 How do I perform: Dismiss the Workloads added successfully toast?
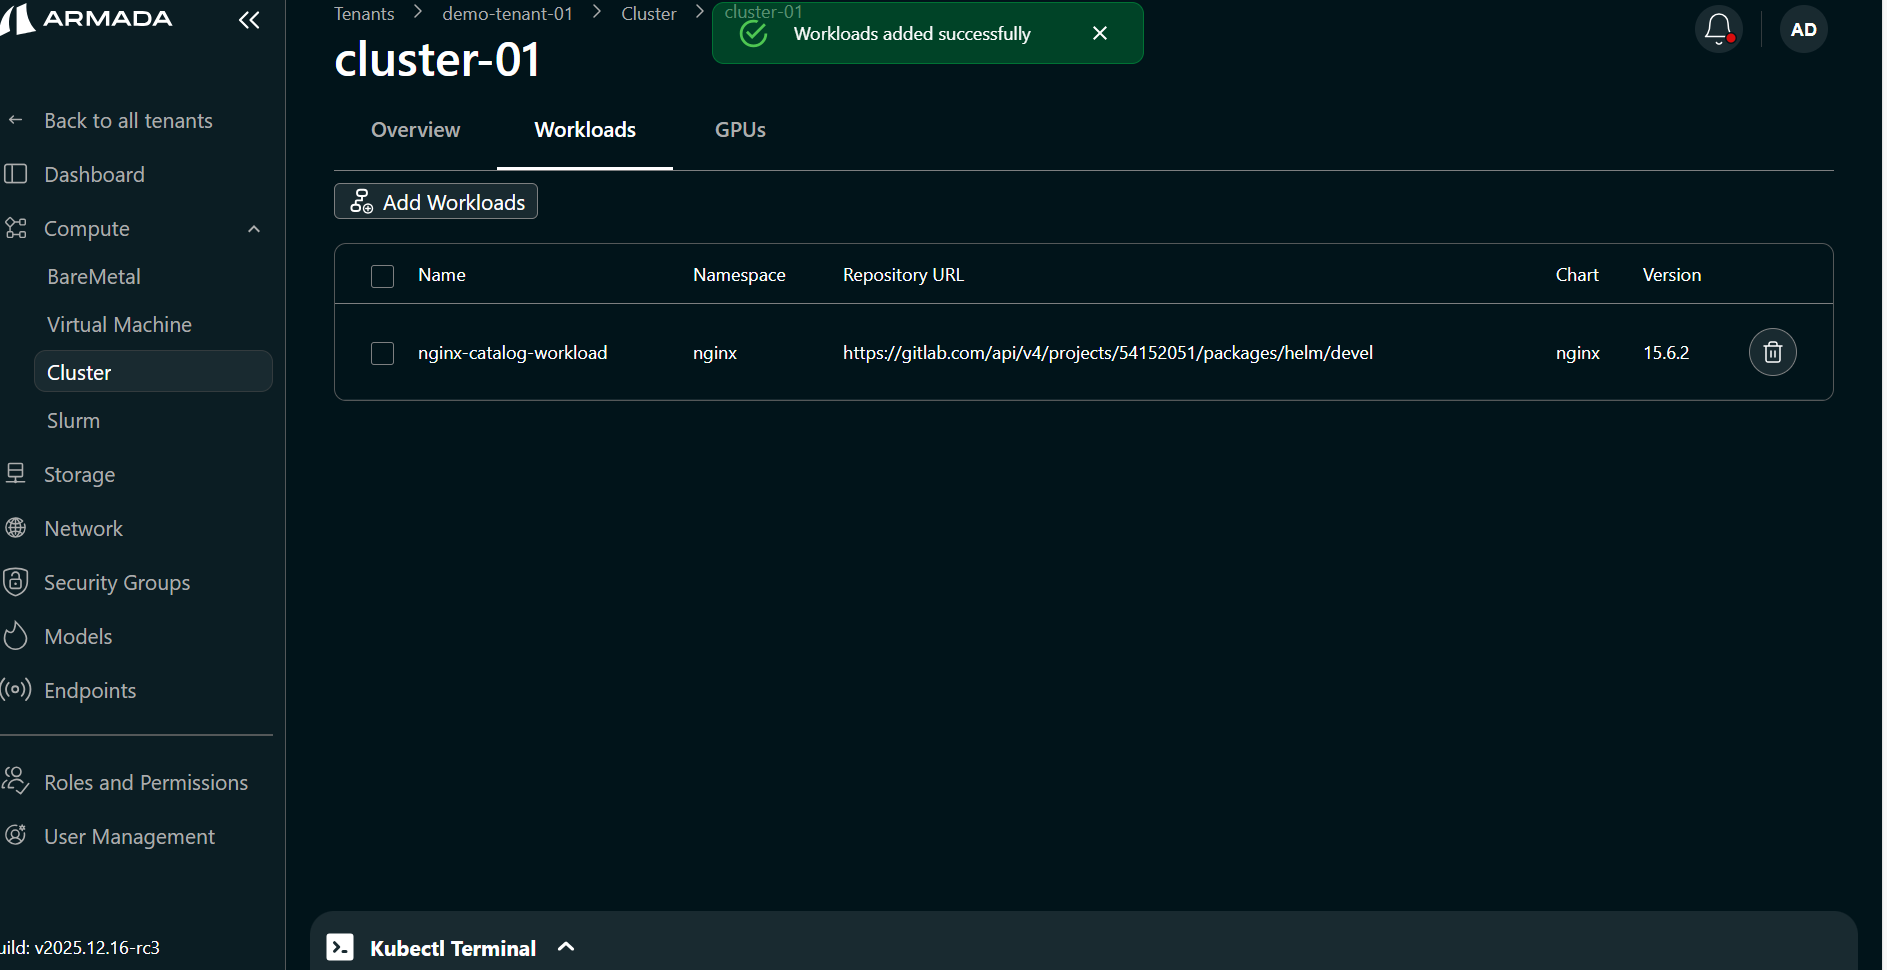(x=1100, y=33)
